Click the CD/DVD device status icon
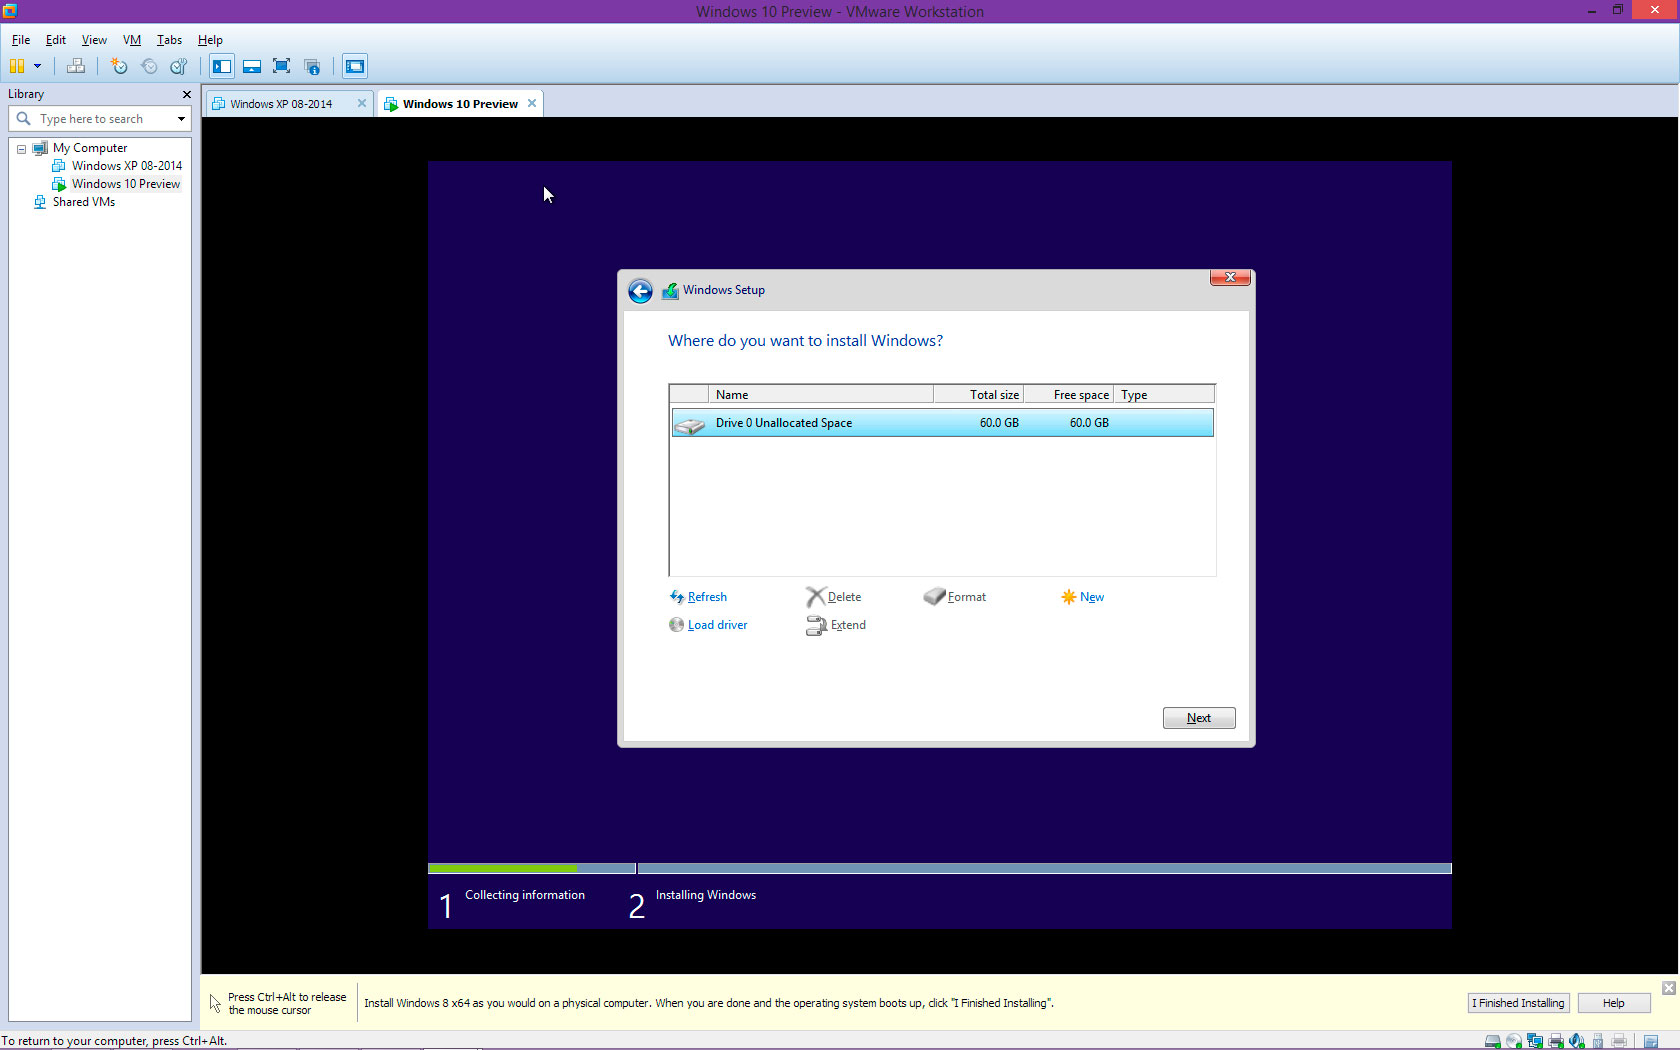The width and height of the screenshot is (1680, 1050). tap(1514, 1041)
